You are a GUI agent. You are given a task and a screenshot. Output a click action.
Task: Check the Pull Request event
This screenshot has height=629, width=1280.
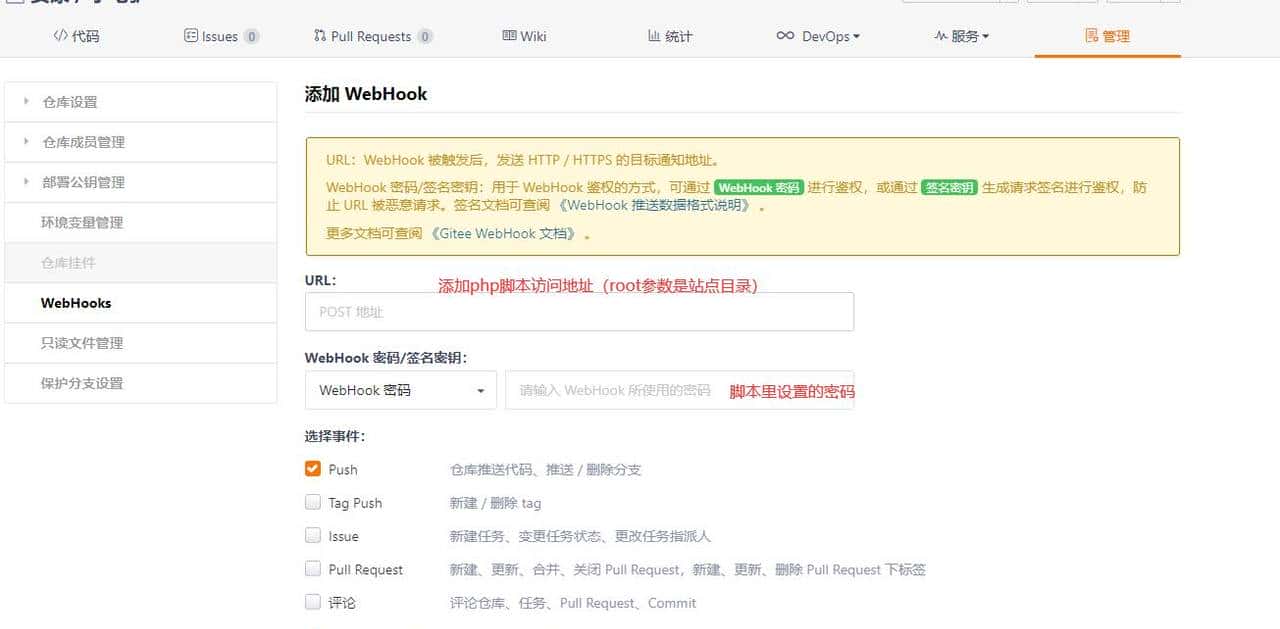[x=313, y=569]
